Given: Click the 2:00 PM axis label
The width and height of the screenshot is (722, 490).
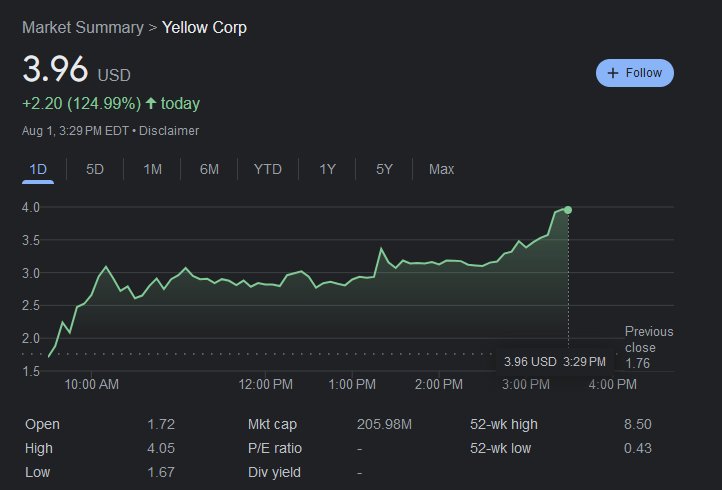Looking at the screenshot, I should (438, 384).
